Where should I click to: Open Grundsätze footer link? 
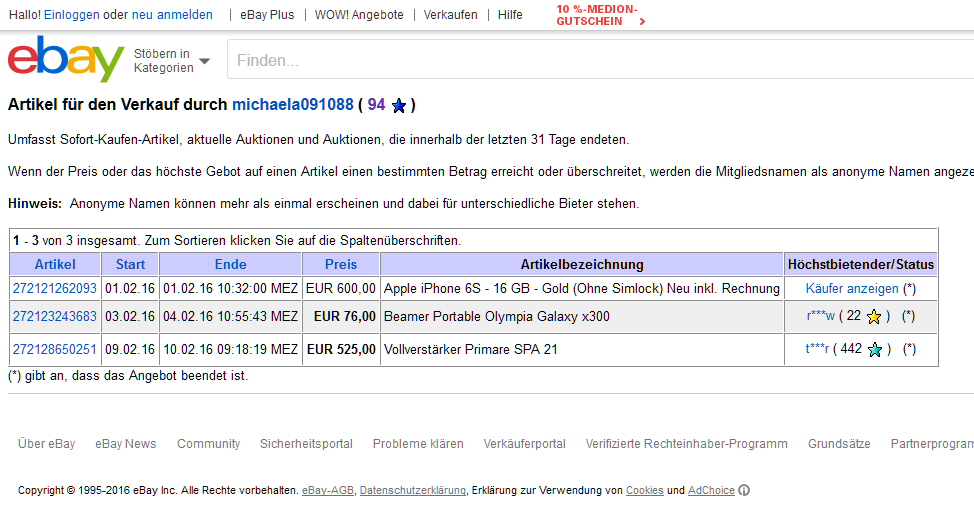click(839, 444)
